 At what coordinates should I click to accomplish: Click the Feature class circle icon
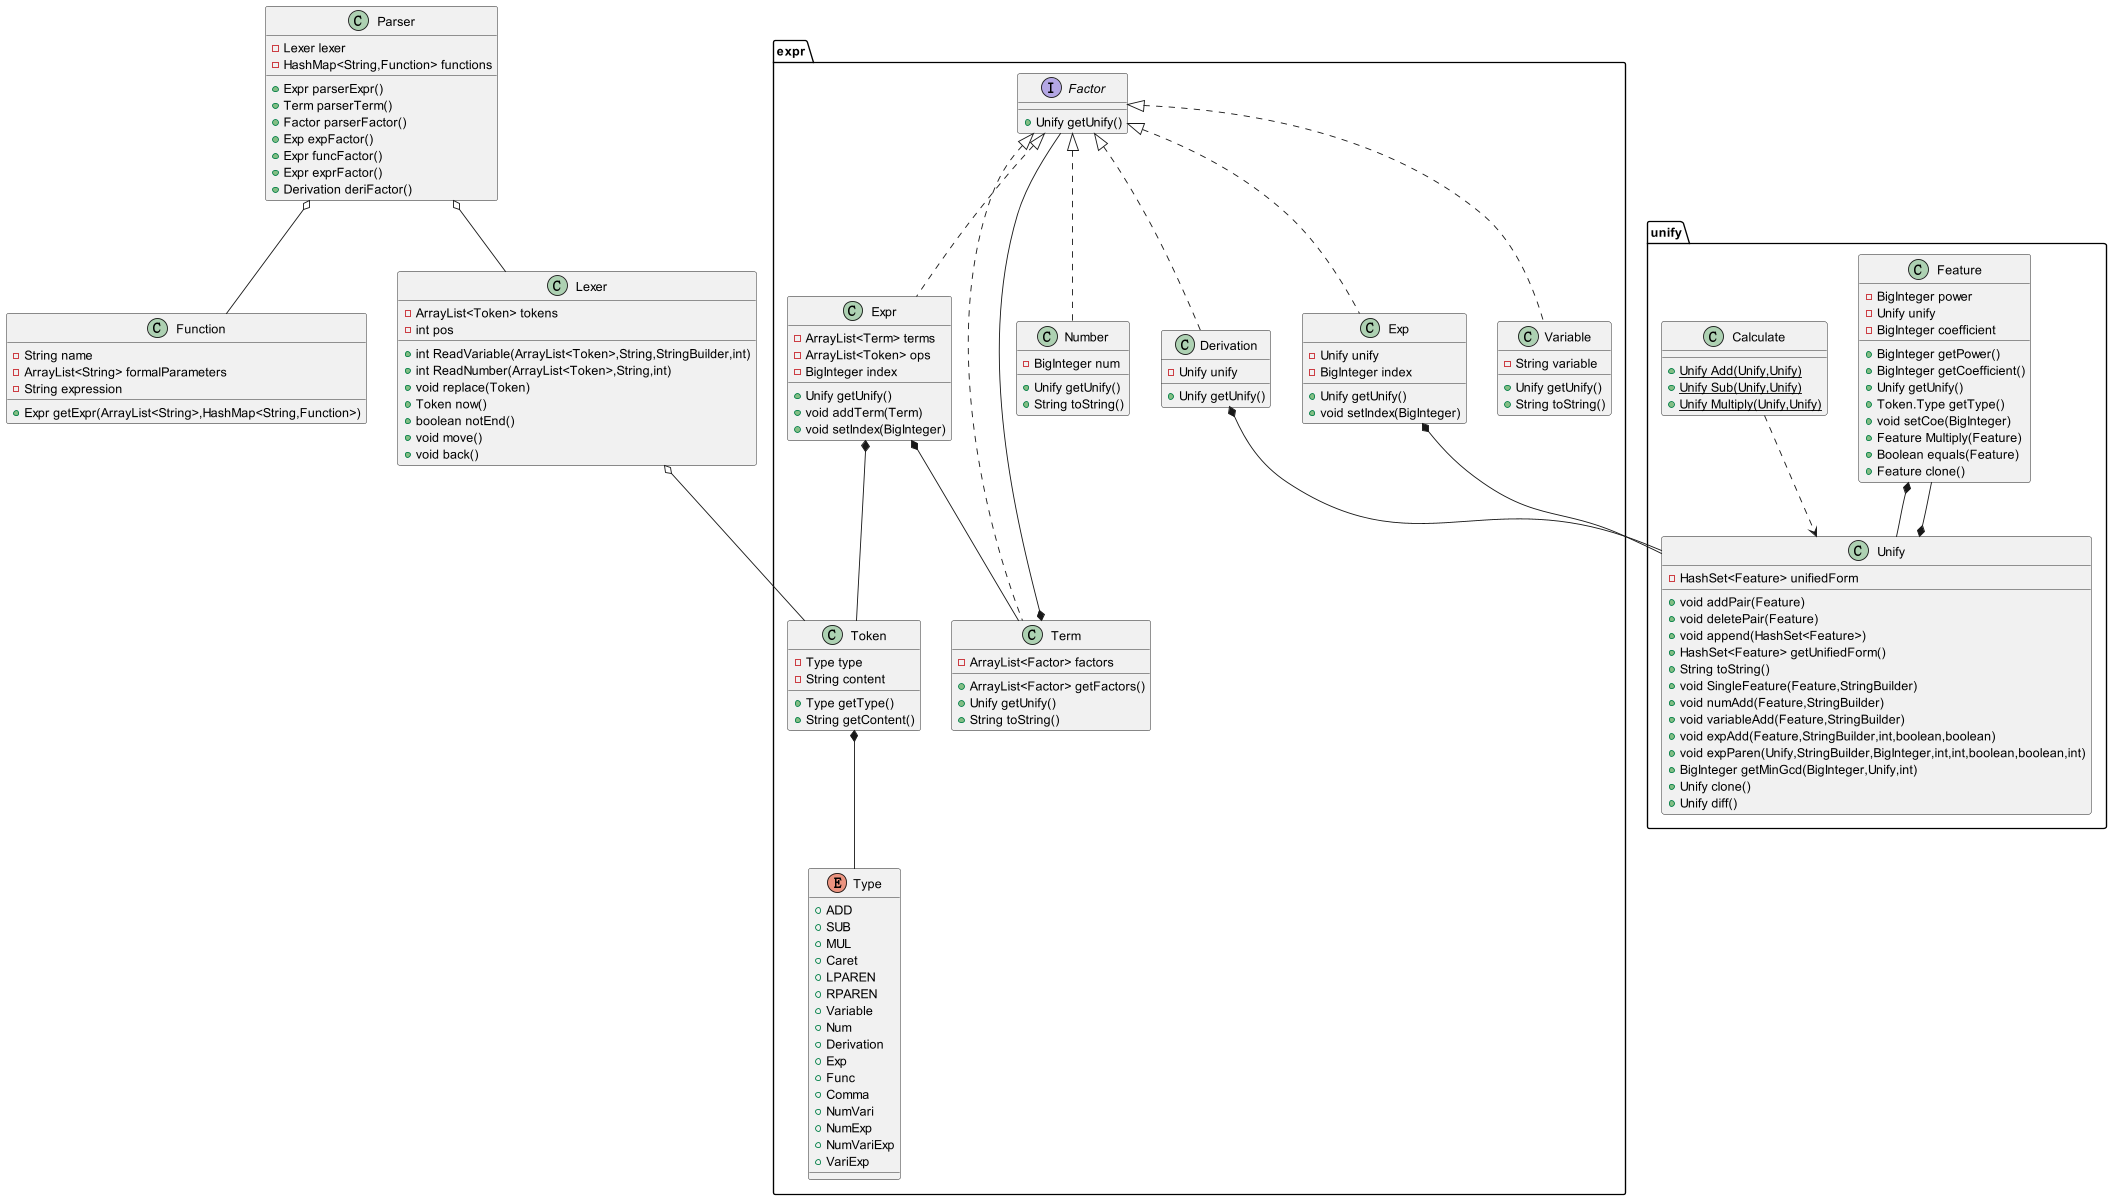tap(1918, 269)
